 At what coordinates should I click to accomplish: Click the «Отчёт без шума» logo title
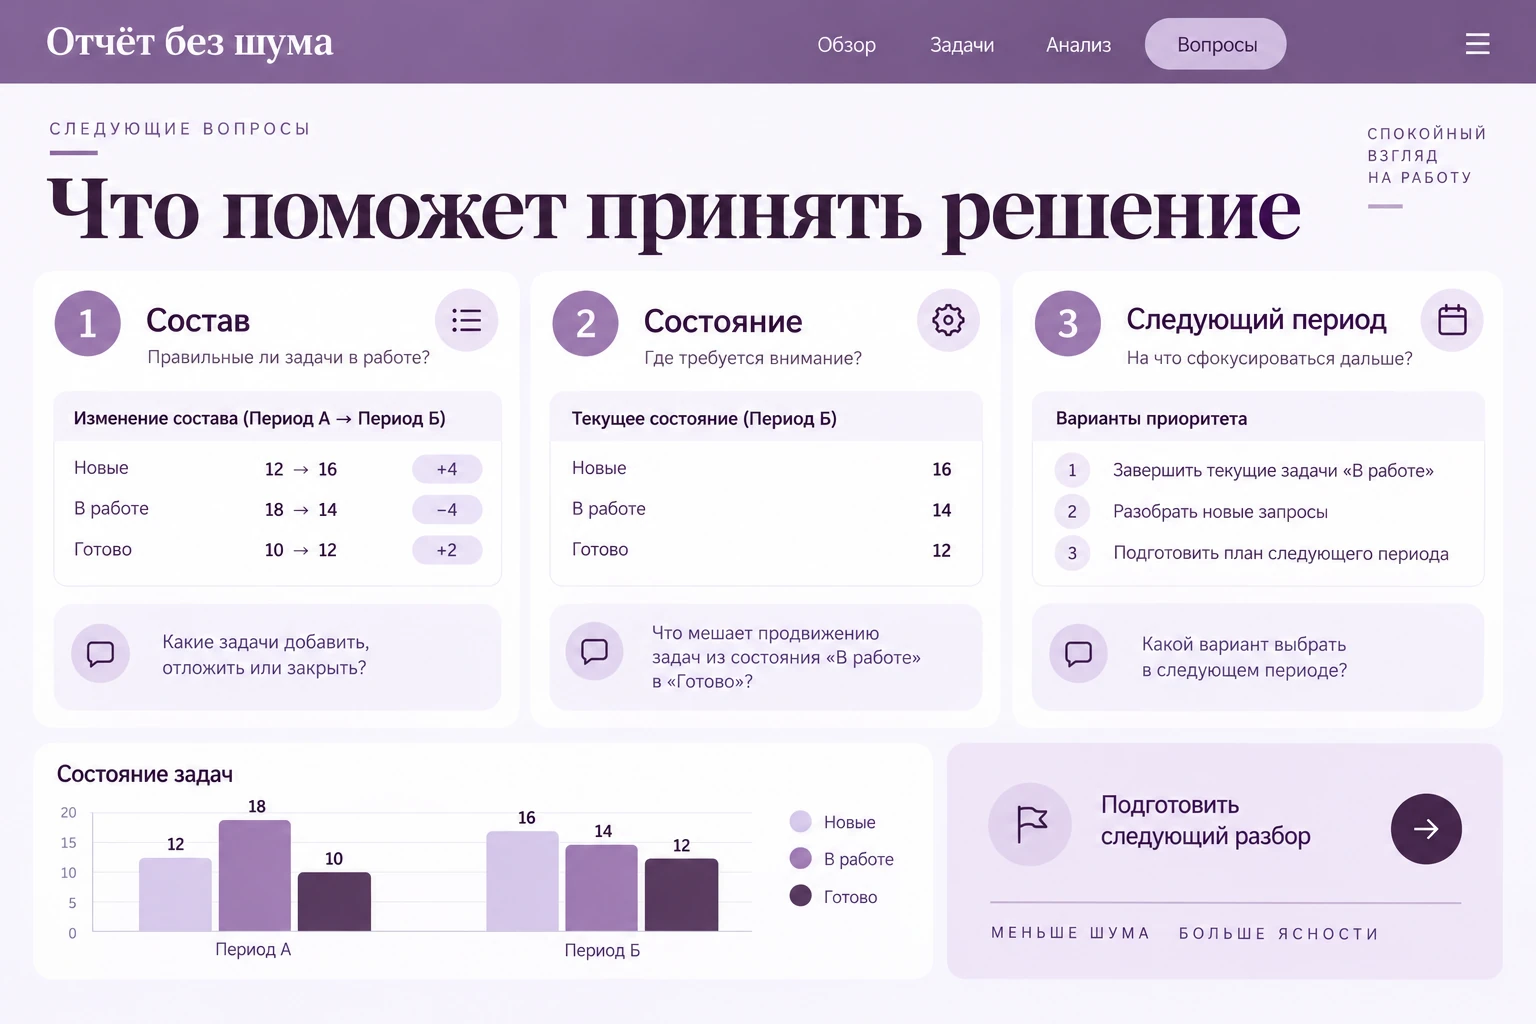pos(189,42)
